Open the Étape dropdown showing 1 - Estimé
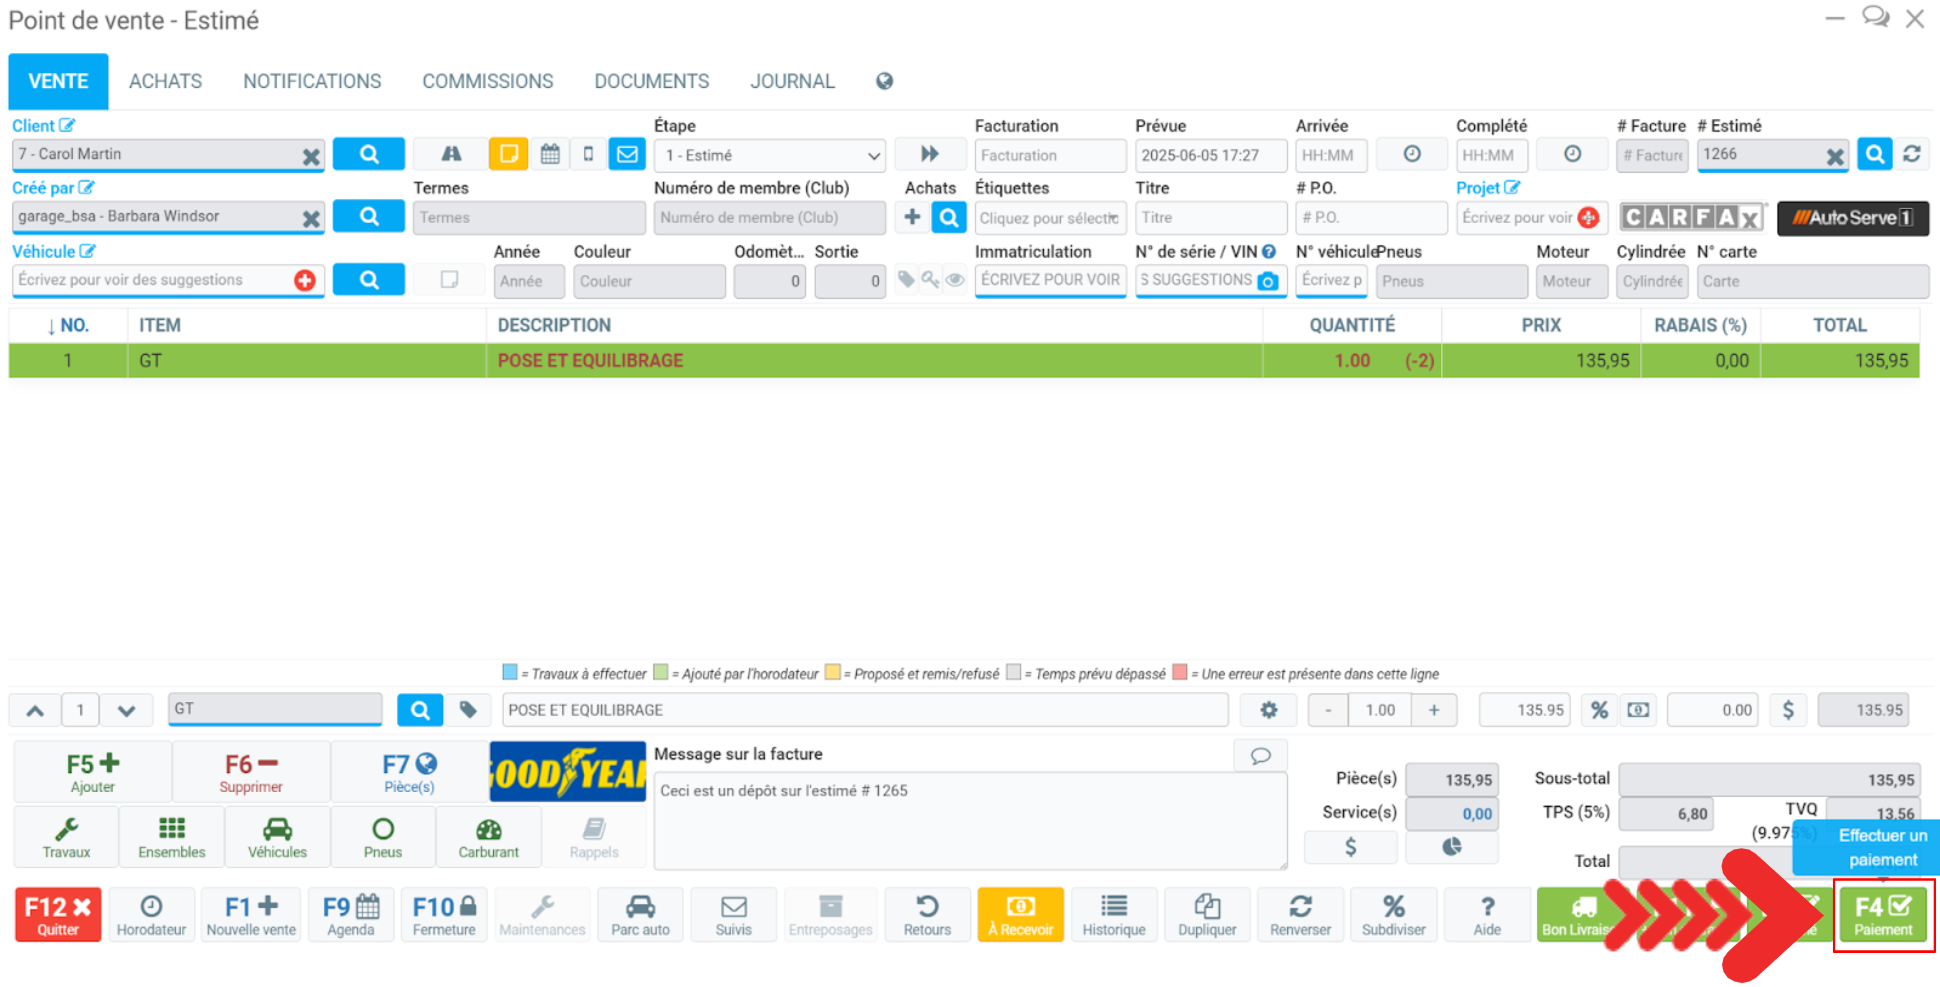Image resolution: width=1940 pixels, height=987 pixels. click(769, 155)
